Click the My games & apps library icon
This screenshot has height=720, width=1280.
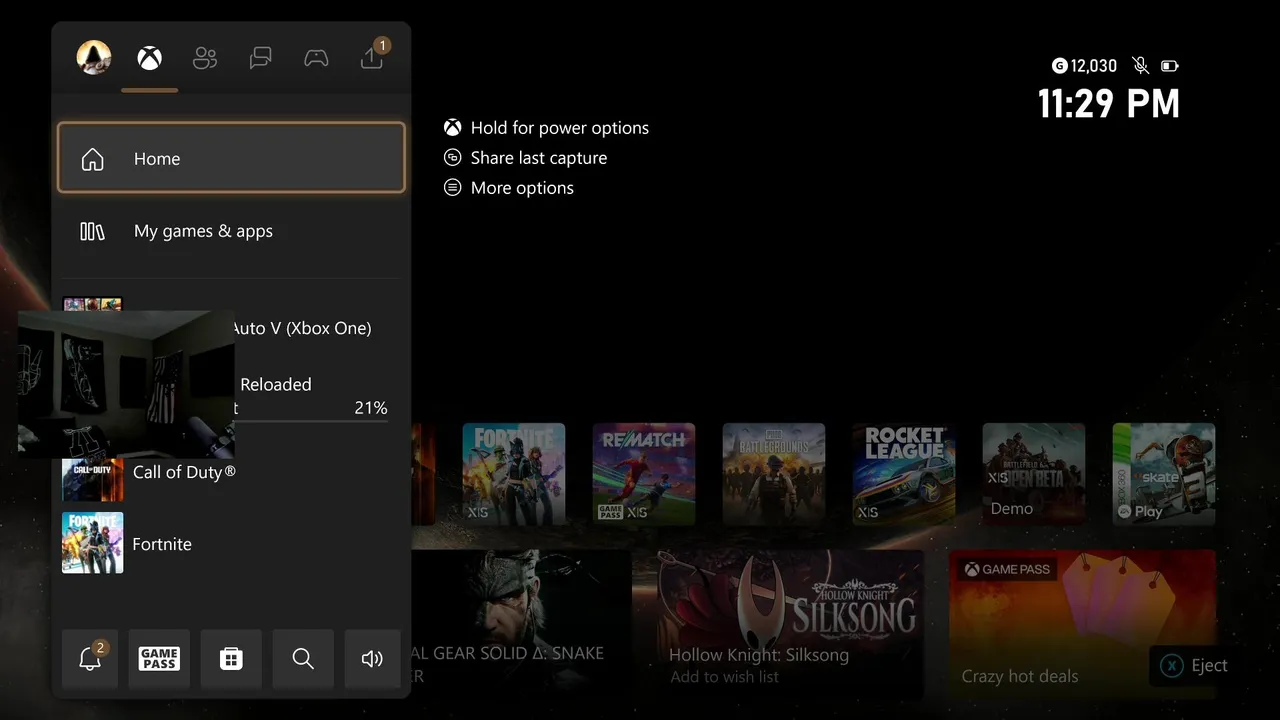tap(92, 231)
